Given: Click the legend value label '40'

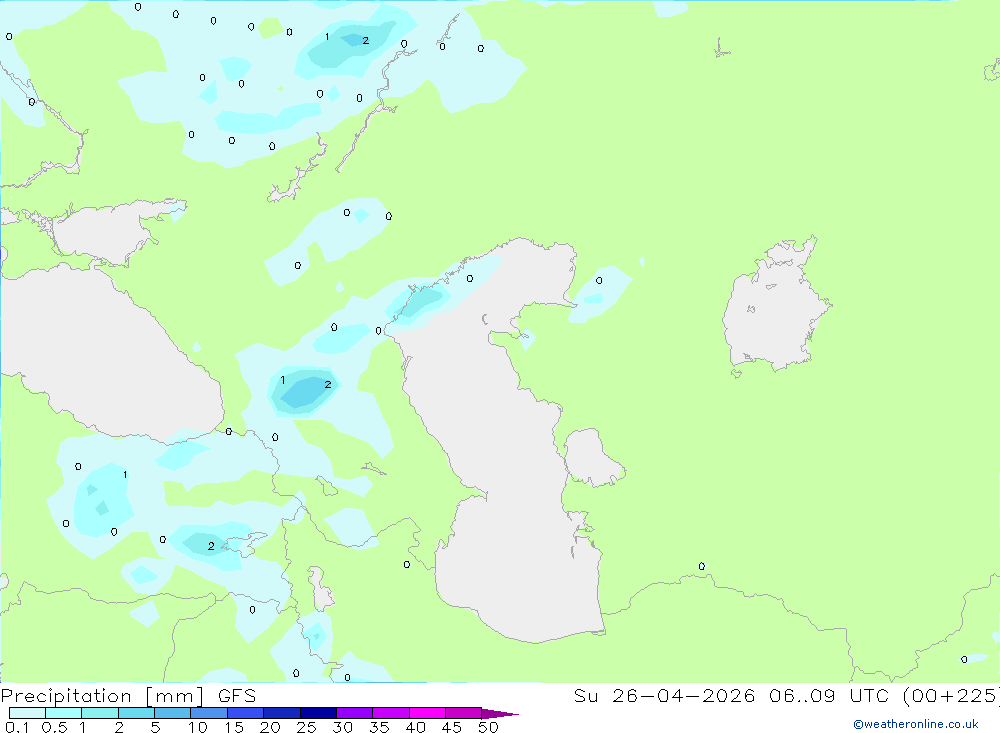Looking at the screenshot, I should 416,727.
